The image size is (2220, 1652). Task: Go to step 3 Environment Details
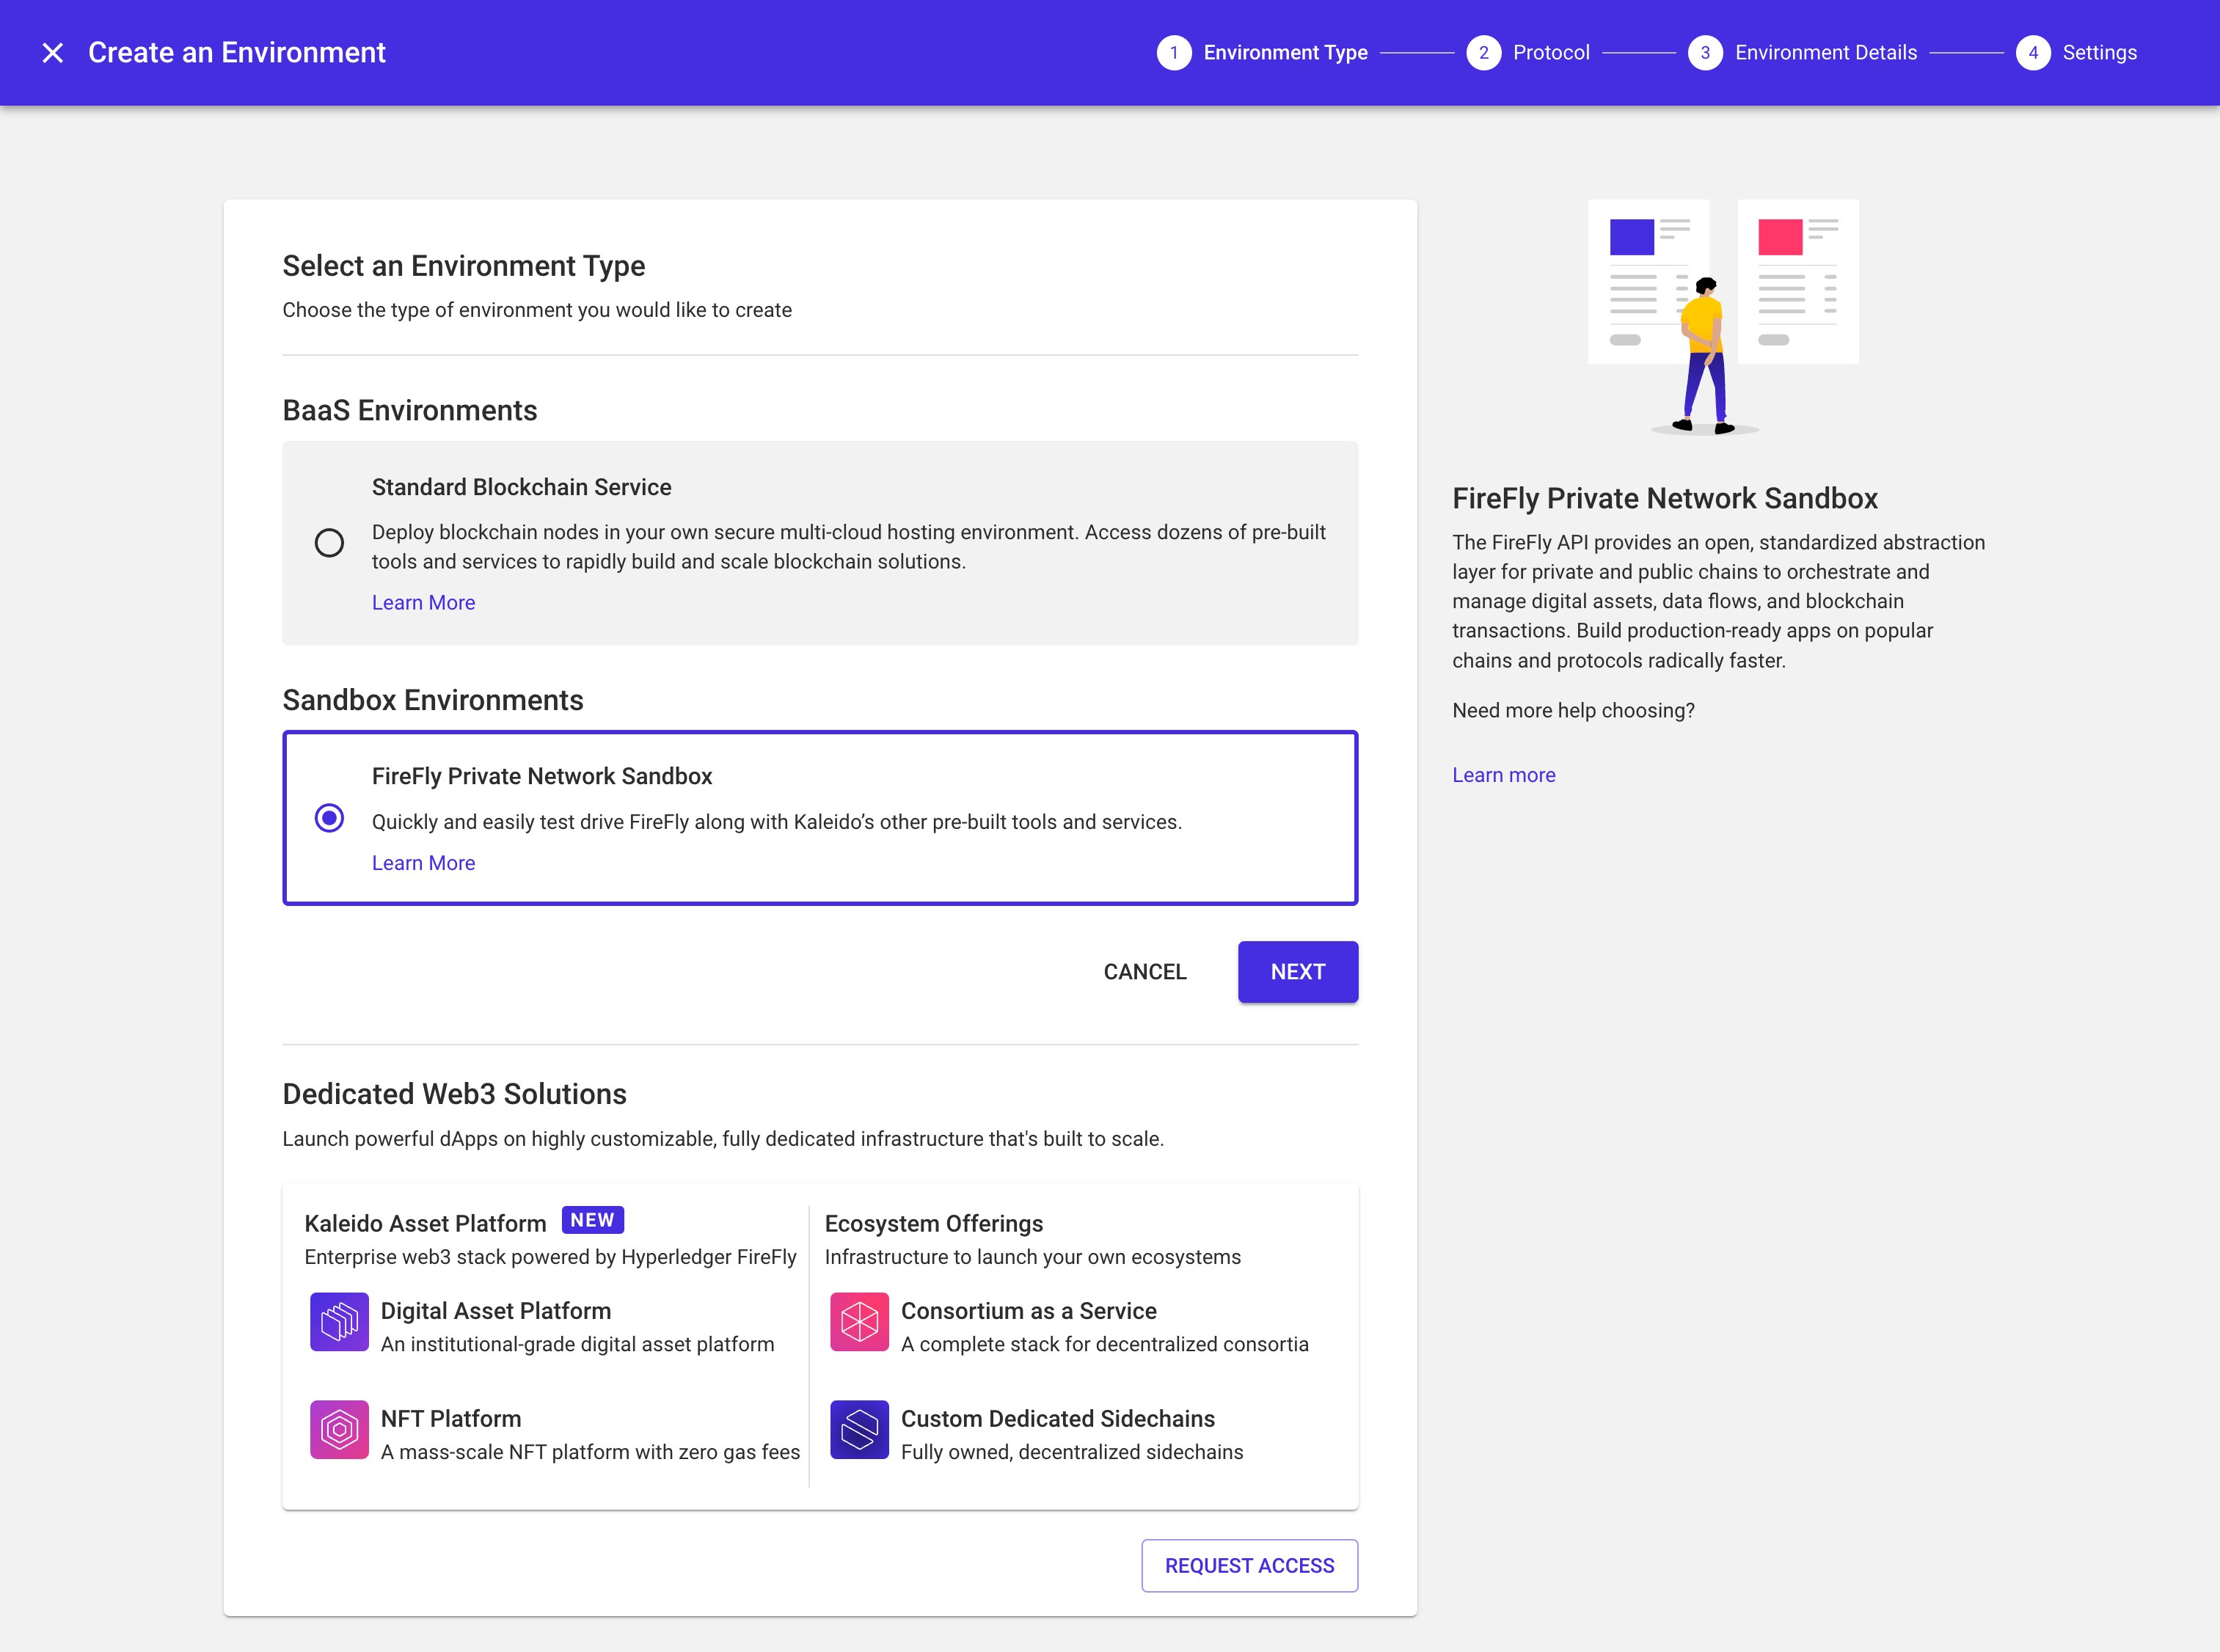tap(1802, 53)
